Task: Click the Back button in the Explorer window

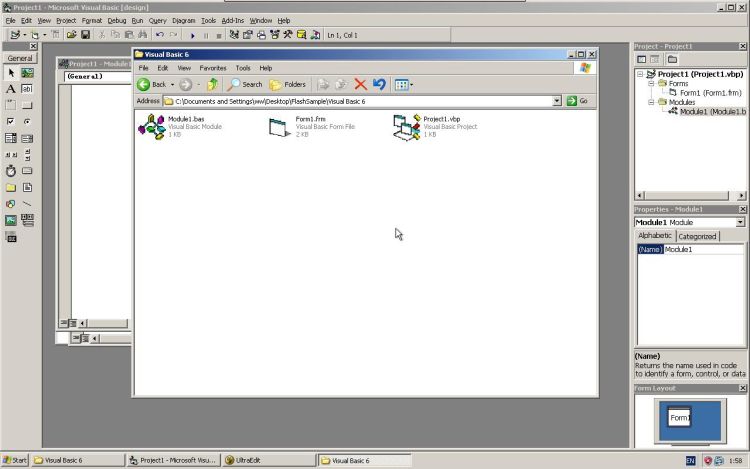Action: (x=152, y=85)
